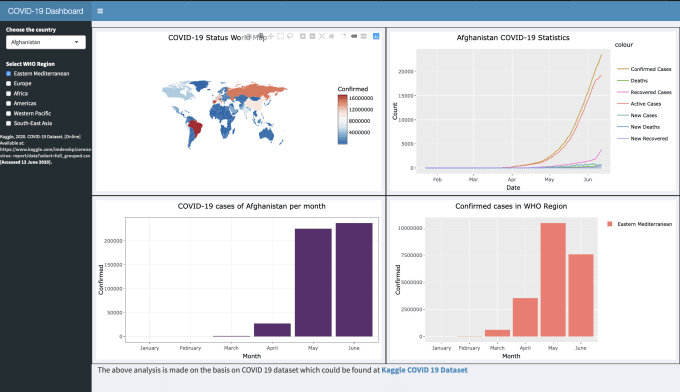The width and height of the screenshot is (680, 392).
Task: Click the Kaggle dataset citation text in the sidebar
Action: coord(46,149)
